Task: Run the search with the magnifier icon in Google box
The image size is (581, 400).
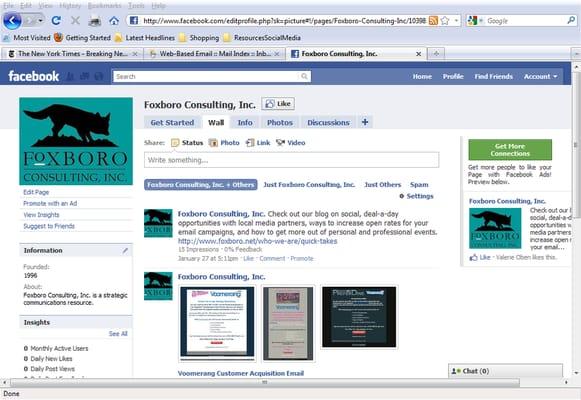Action: (571, 21)
